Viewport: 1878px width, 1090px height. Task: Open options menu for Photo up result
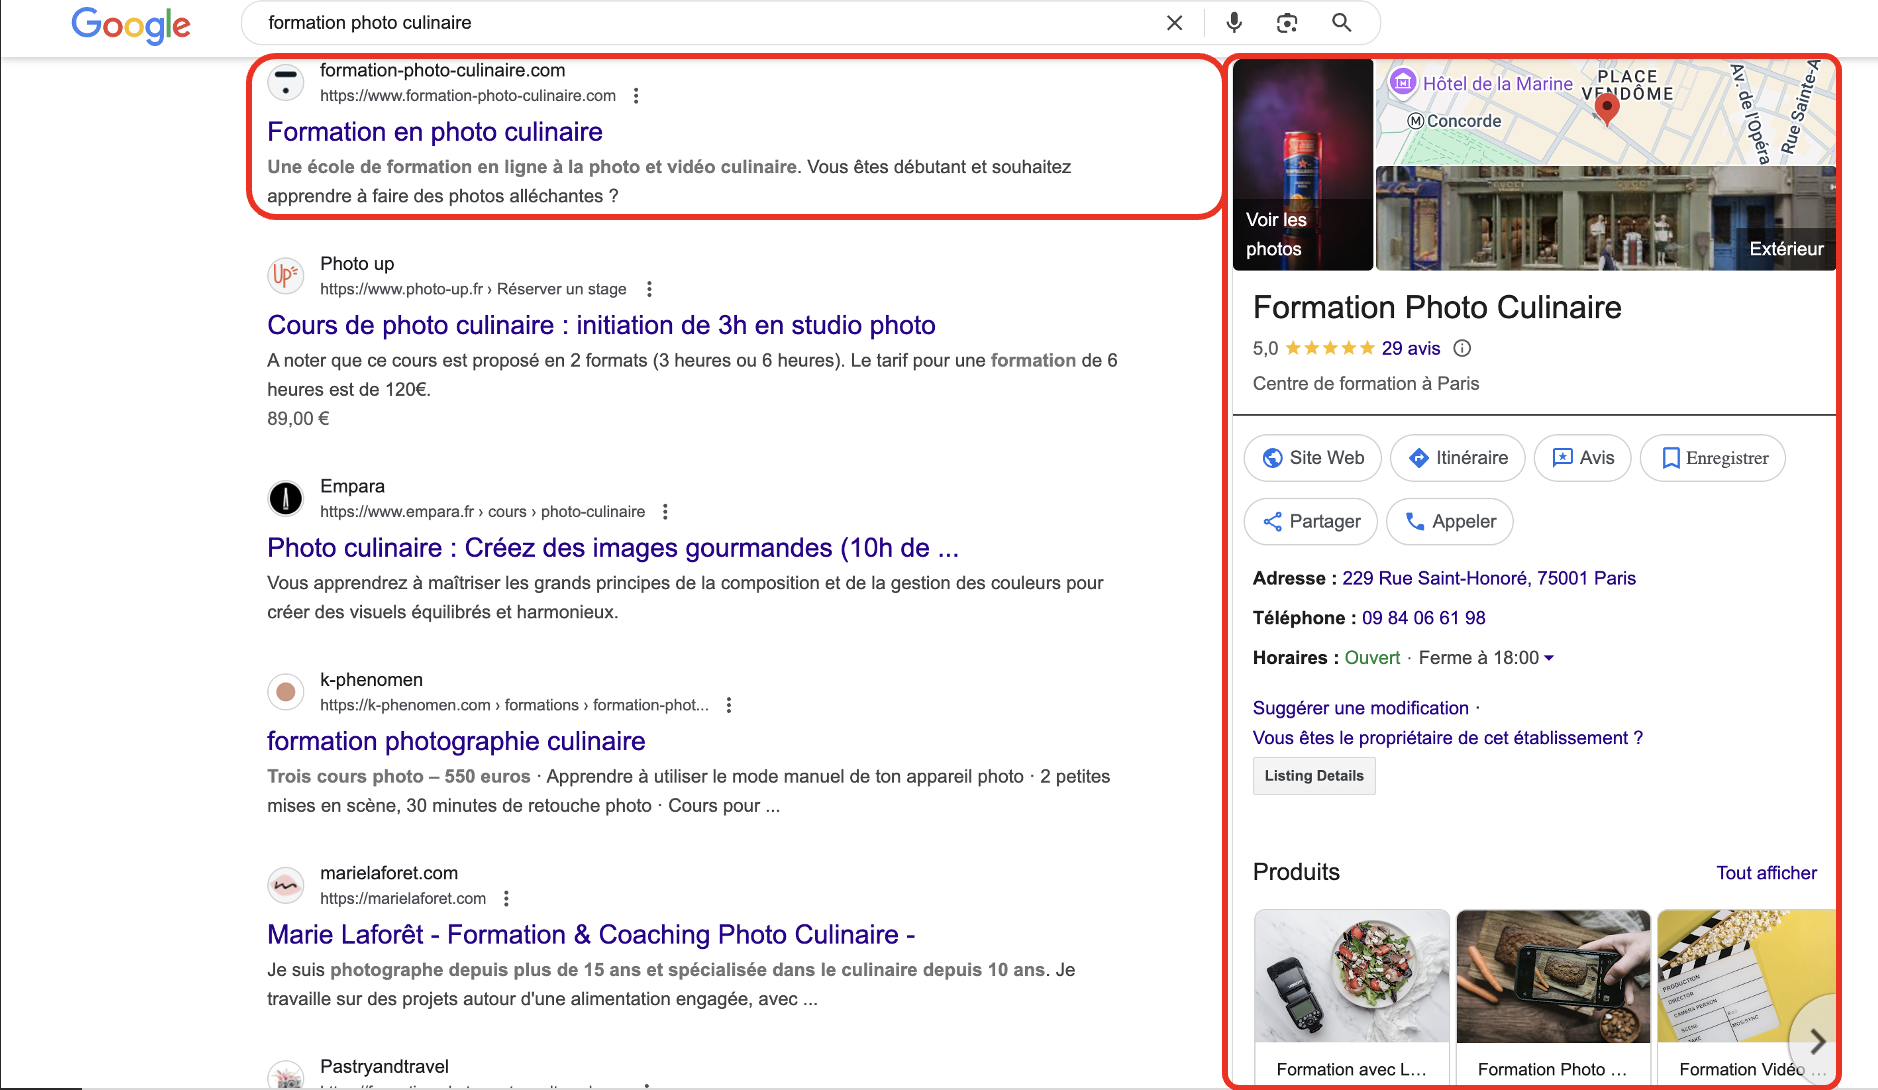click(x=649, y=289)
